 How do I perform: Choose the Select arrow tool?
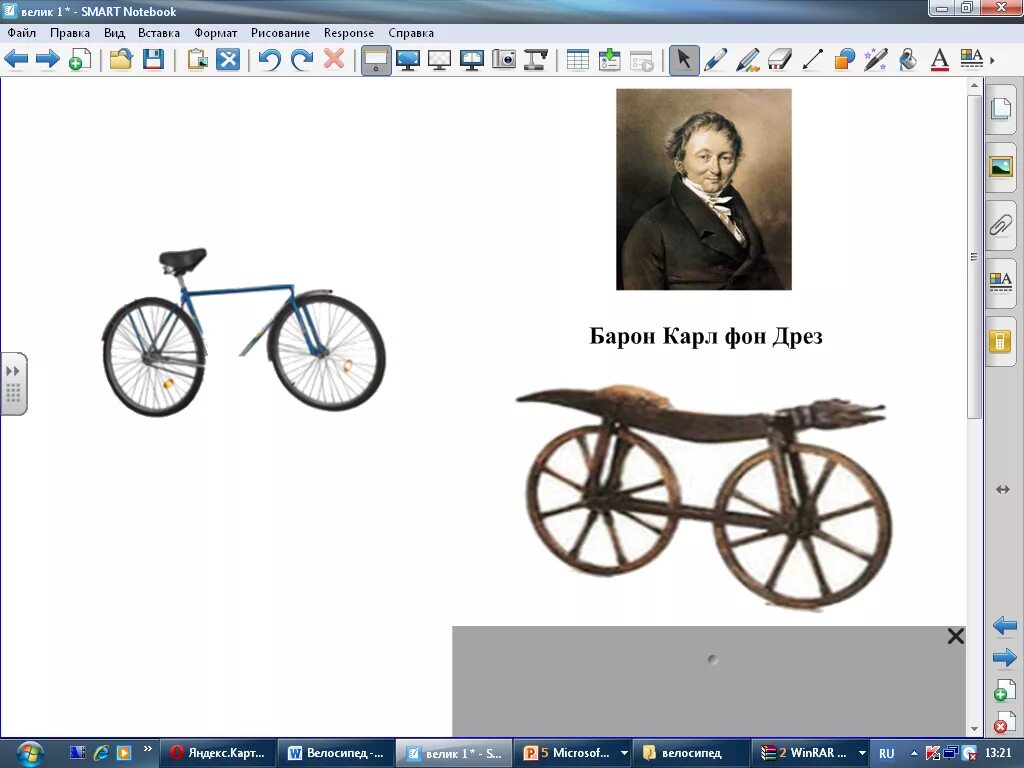click(684, 60)
